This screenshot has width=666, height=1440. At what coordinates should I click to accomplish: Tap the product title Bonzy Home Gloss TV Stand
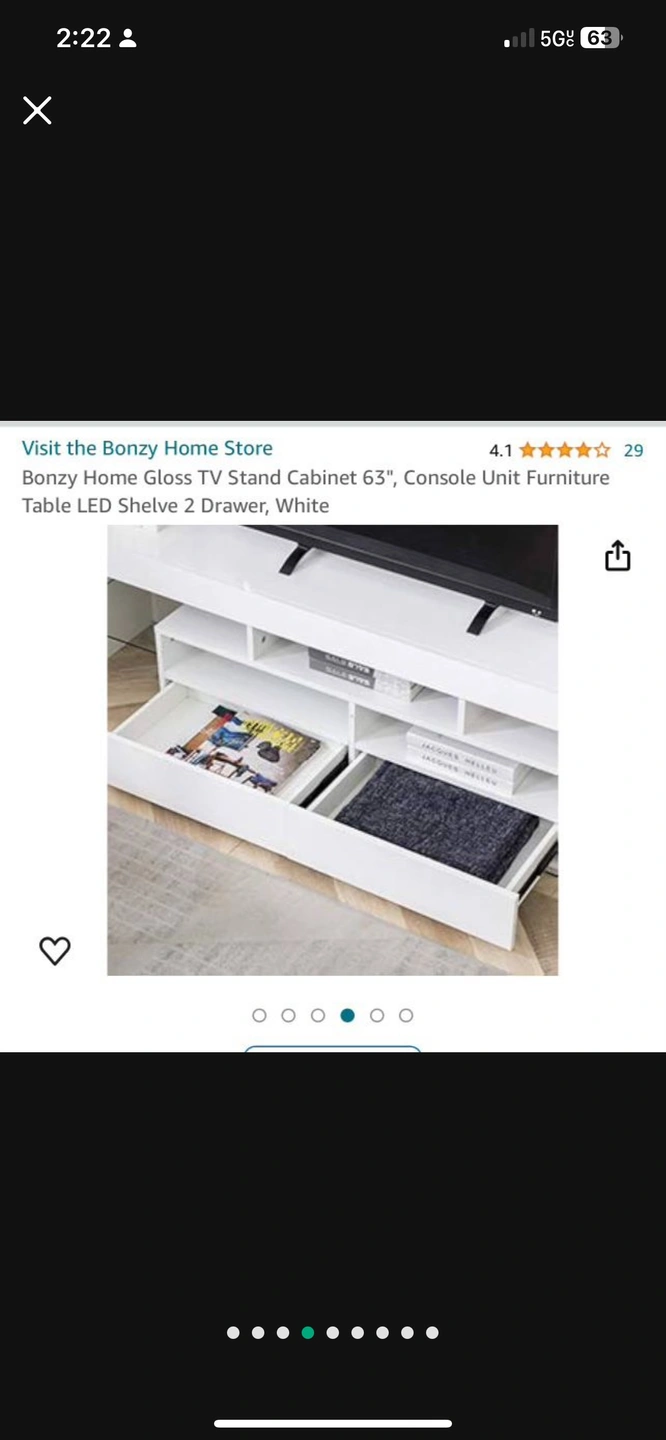tap(316, 491)
